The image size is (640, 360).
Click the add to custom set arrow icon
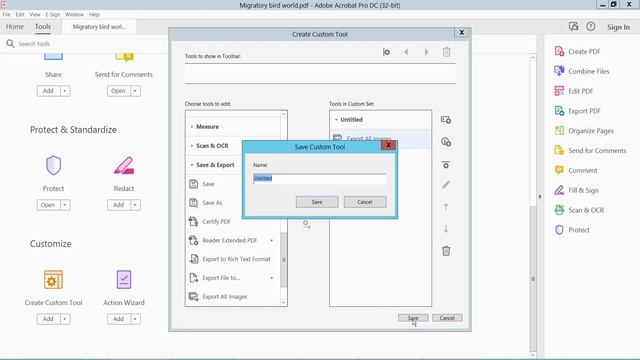pyautogui.click(x=306, y=224)
